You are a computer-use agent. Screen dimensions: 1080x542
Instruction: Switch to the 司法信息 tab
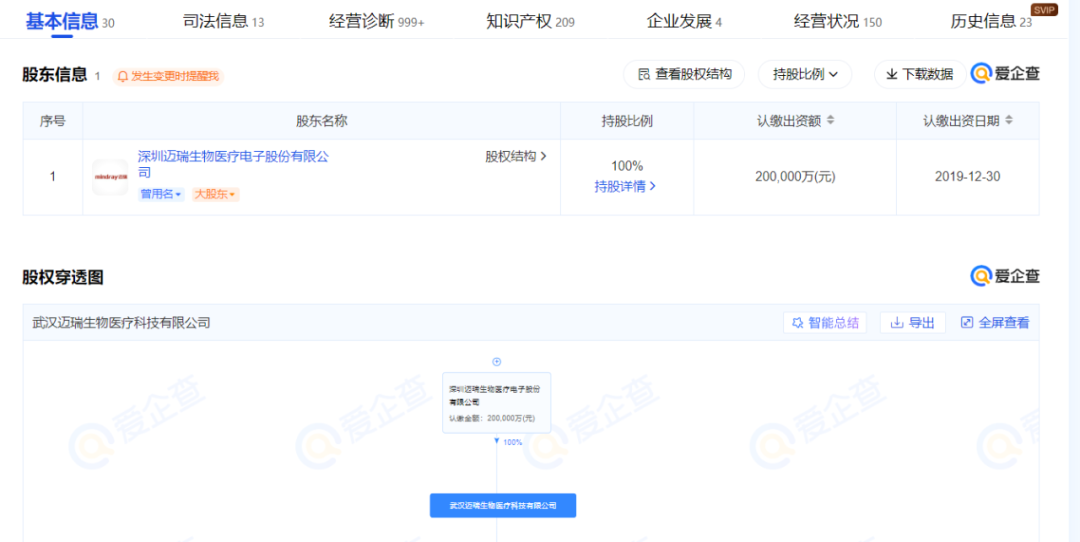point(223,21)
